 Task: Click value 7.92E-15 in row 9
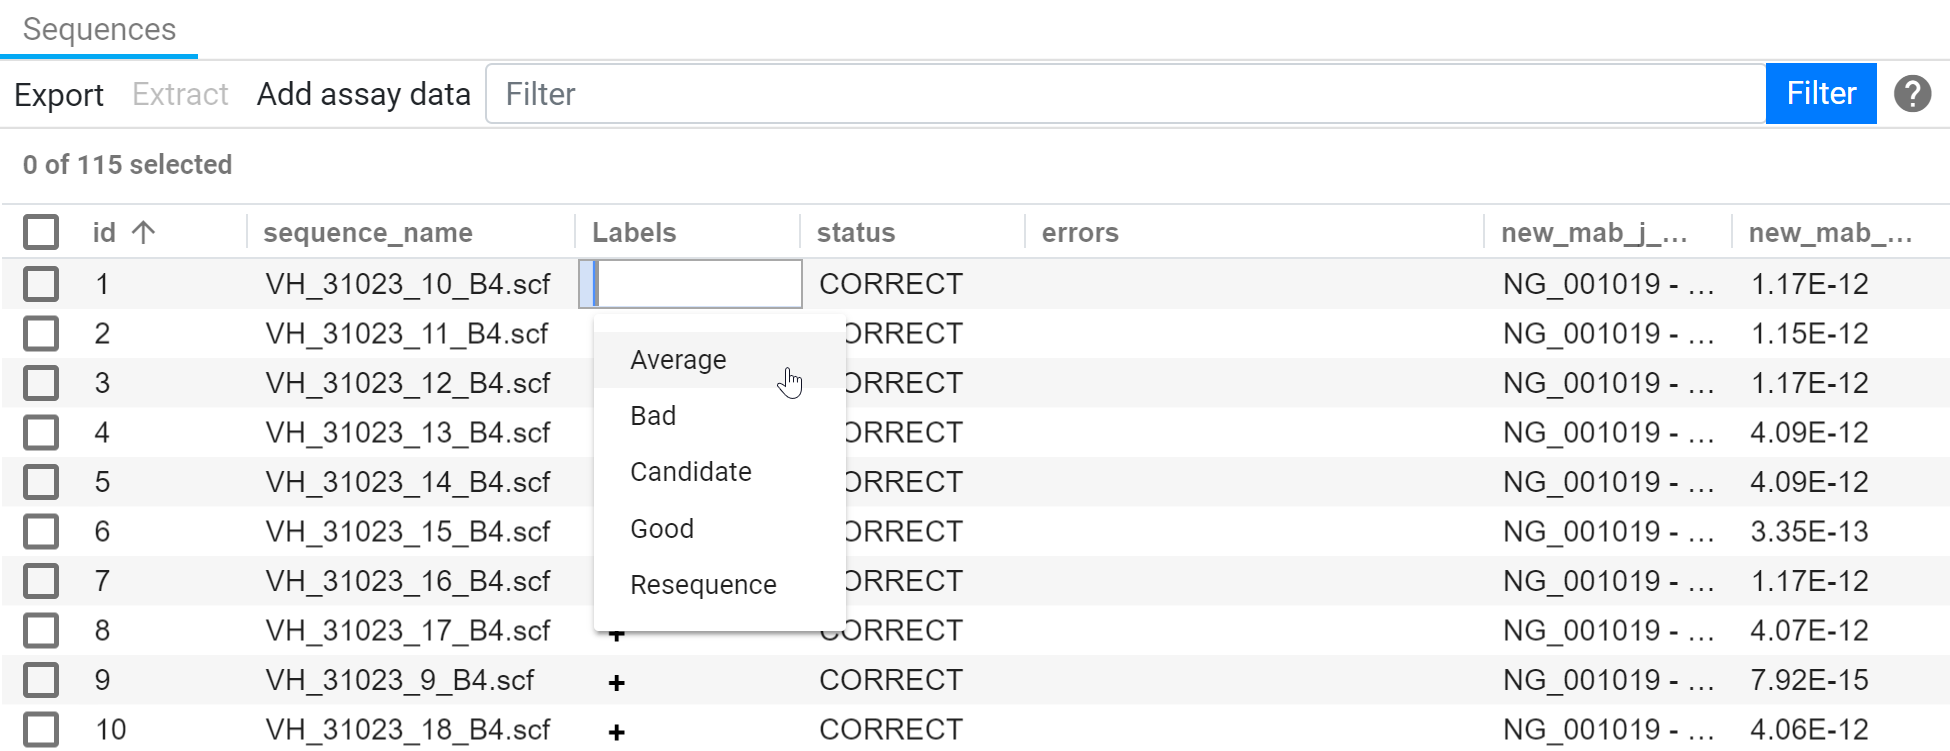(1809, 680)
